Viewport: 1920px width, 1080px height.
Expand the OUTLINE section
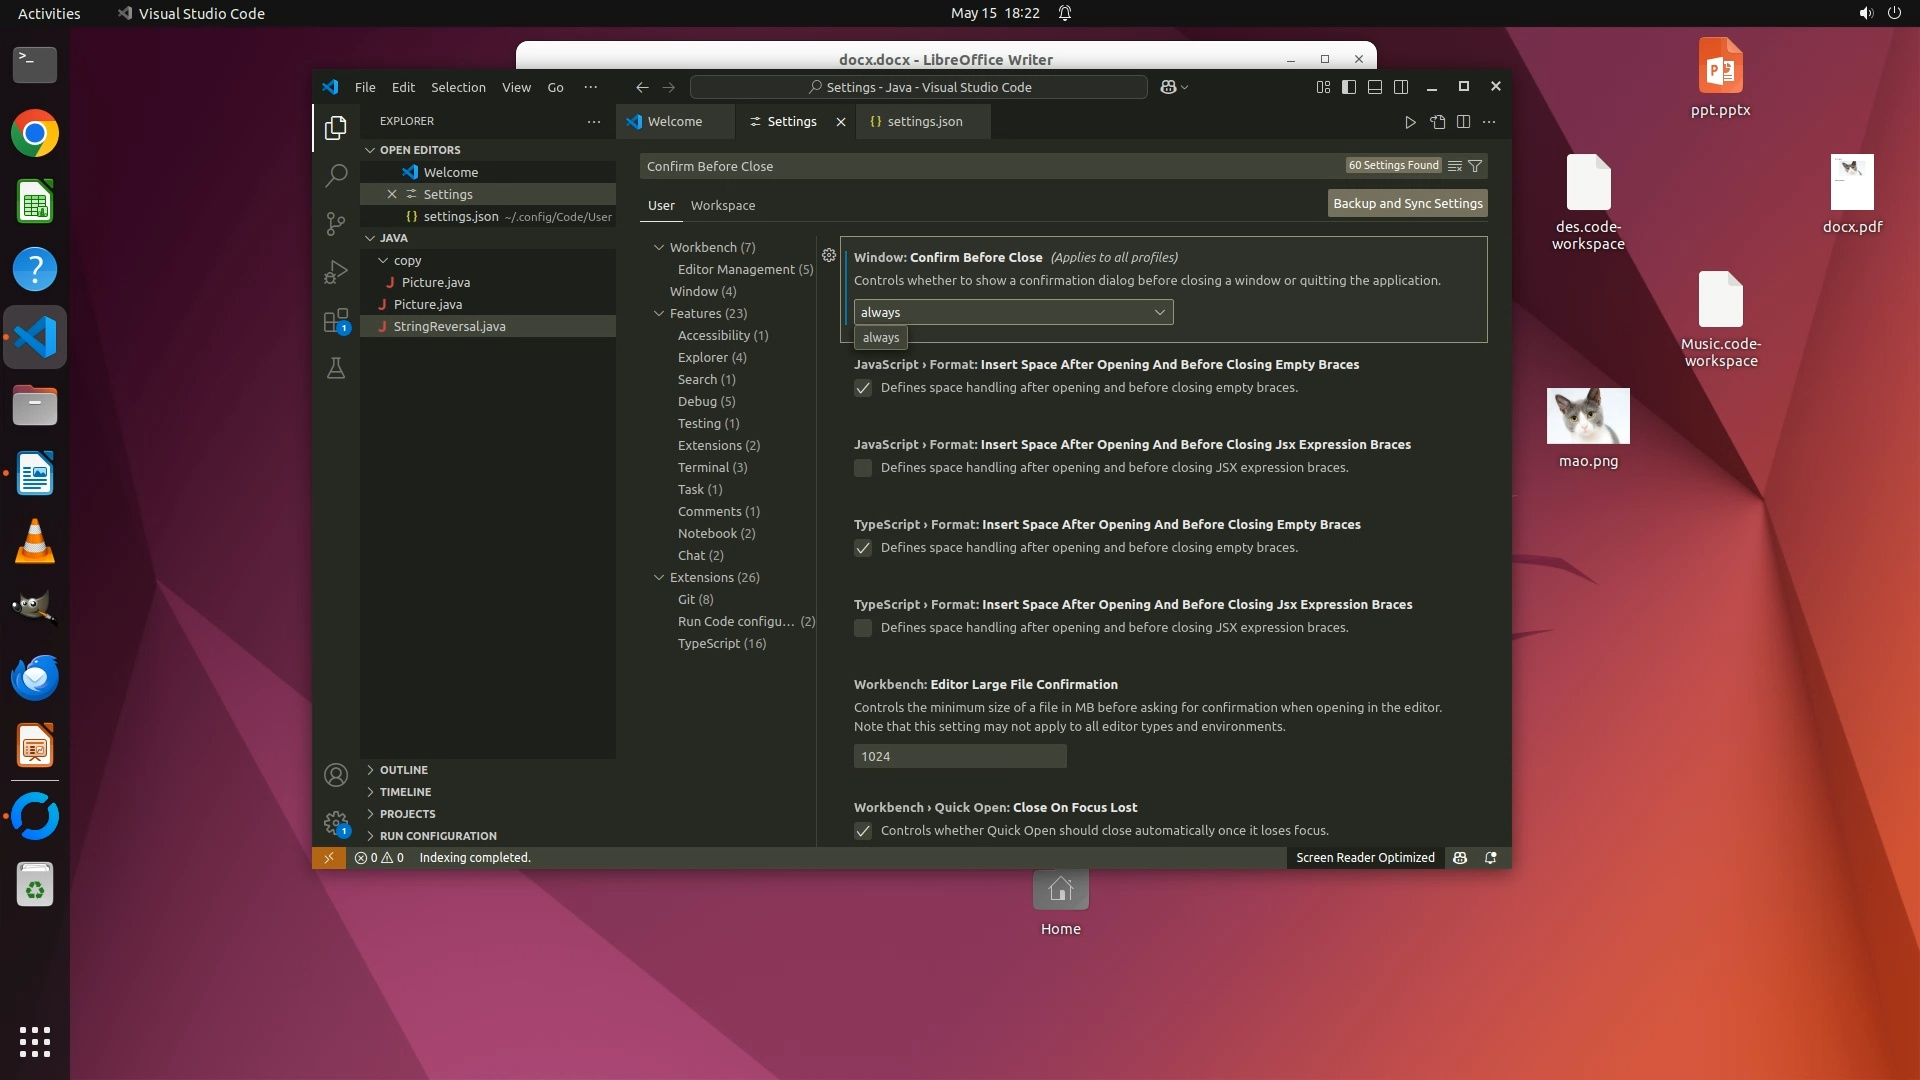(404, 770)
